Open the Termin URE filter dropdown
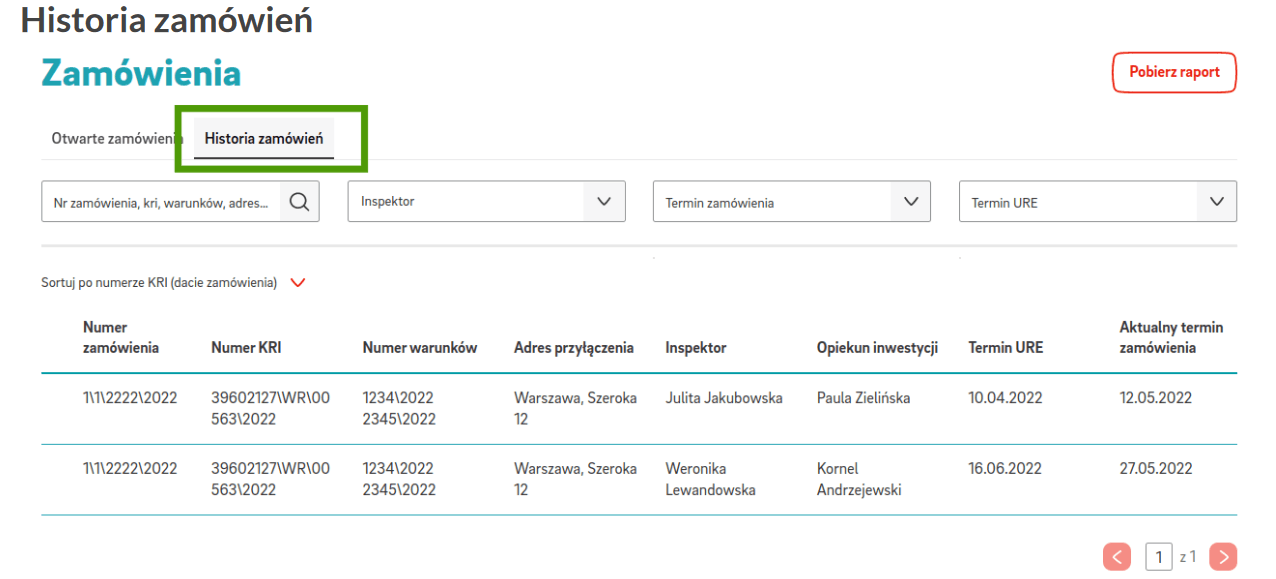The width and height of the screenshot is (1276, 579). pyautogui.click(x=1097, y=201)
